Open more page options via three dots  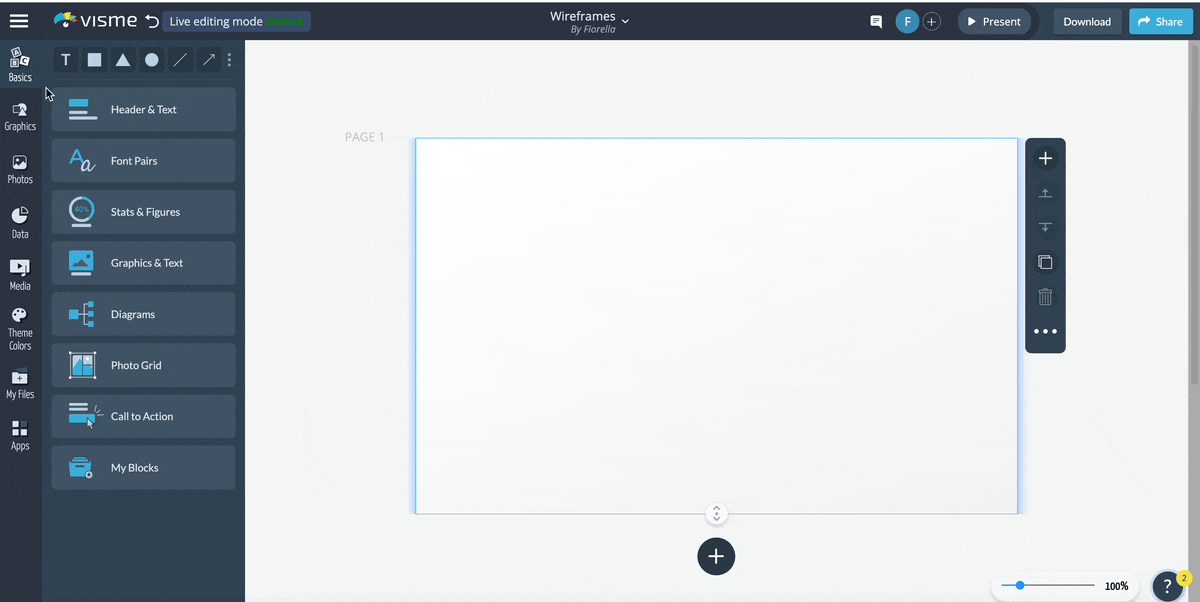(1045, 330)
